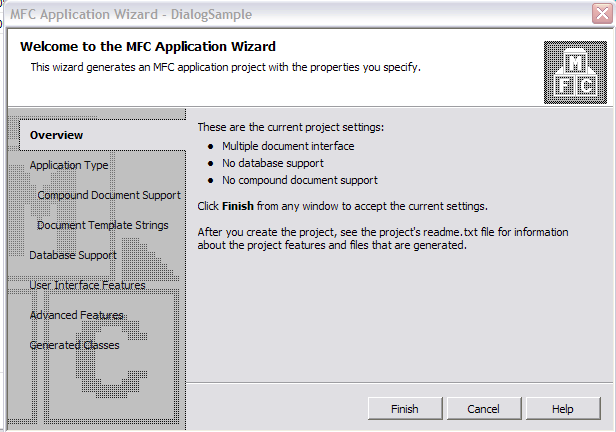Close the MFC Application Wizard window
Screen dimensions: 616x432
[602, 14]
